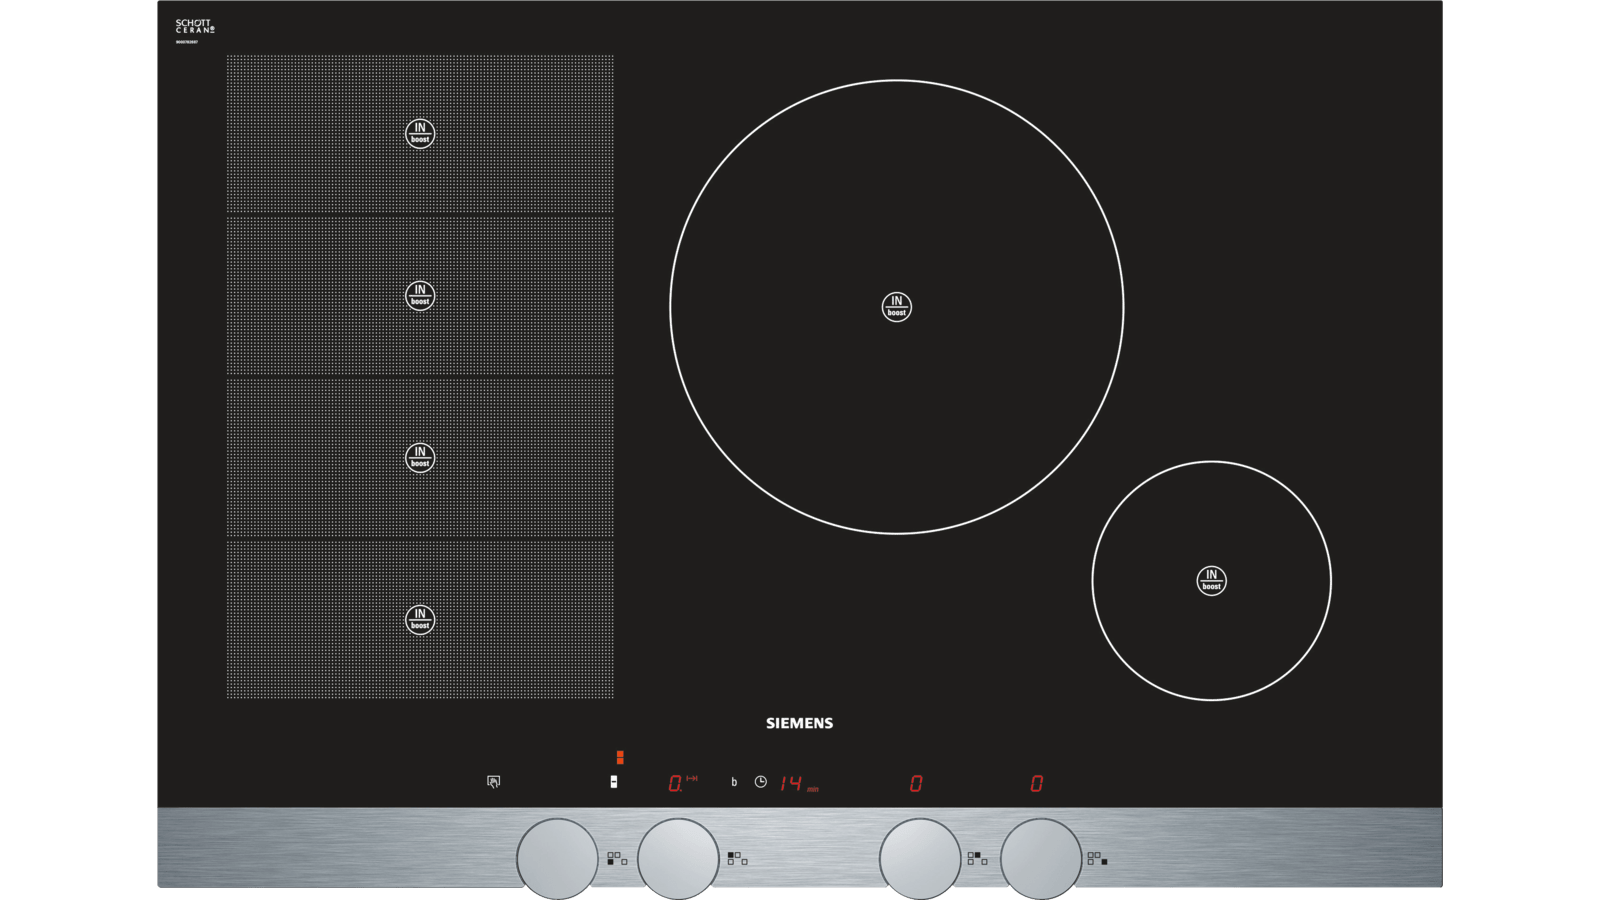Tap the timer clock icon

[x=761, y=782]
